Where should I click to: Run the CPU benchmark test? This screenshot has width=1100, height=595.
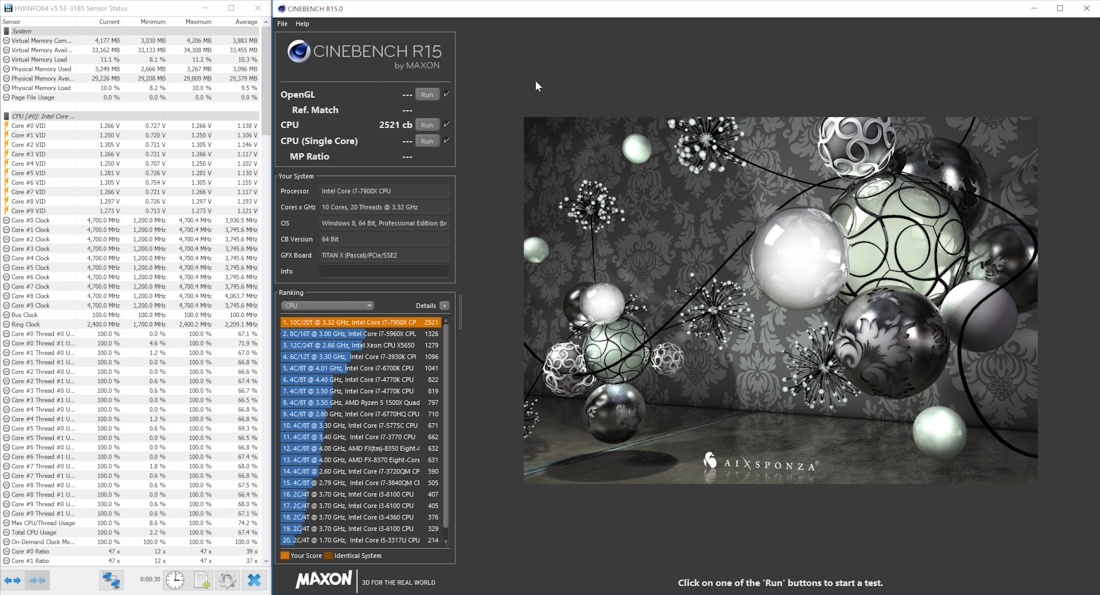tap(427, 125)
